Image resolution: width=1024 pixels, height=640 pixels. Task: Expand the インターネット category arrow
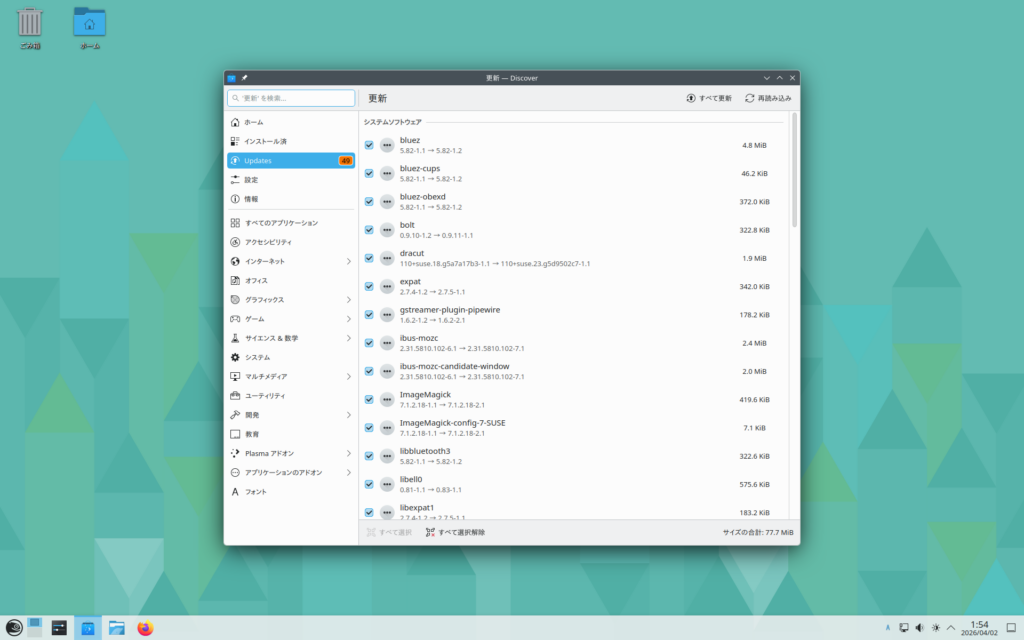coord(348,261)
